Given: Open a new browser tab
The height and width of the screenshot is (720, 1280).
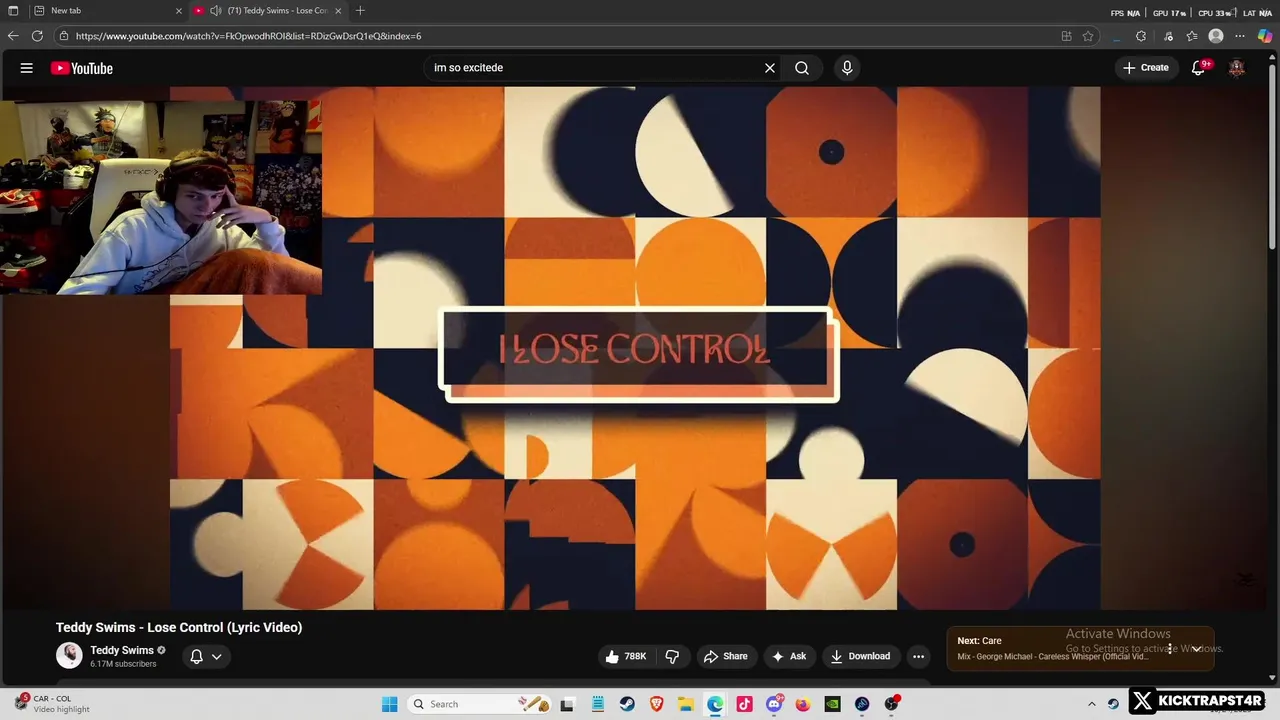Looking at the screenshot, I should tap(360, 11).
